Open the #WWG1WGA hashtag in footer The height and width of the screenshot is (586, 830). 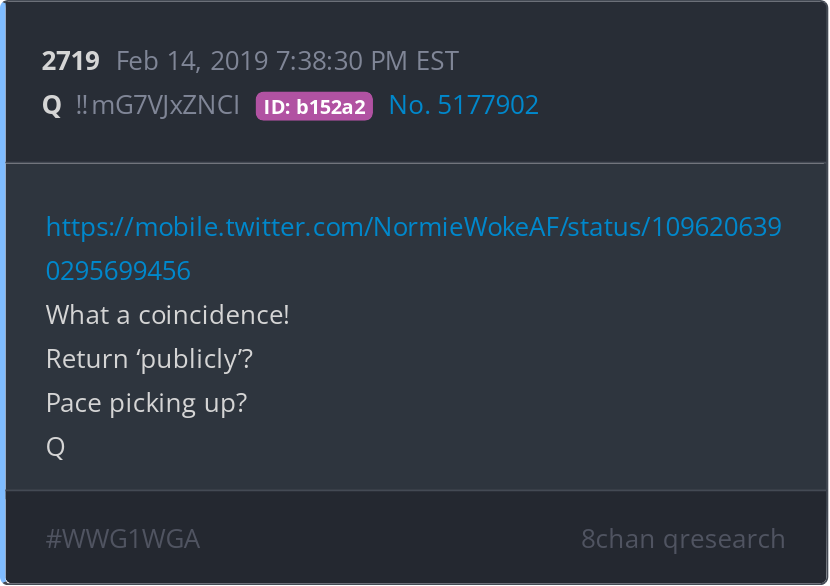[x=123, y=539]
